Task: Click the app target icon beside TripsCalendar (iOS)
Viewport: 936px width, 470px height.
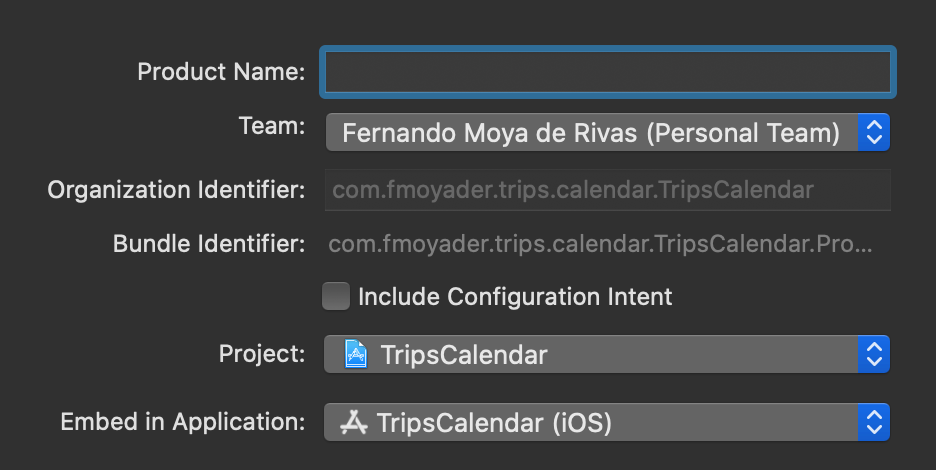Action: click(x=355, y=422)
